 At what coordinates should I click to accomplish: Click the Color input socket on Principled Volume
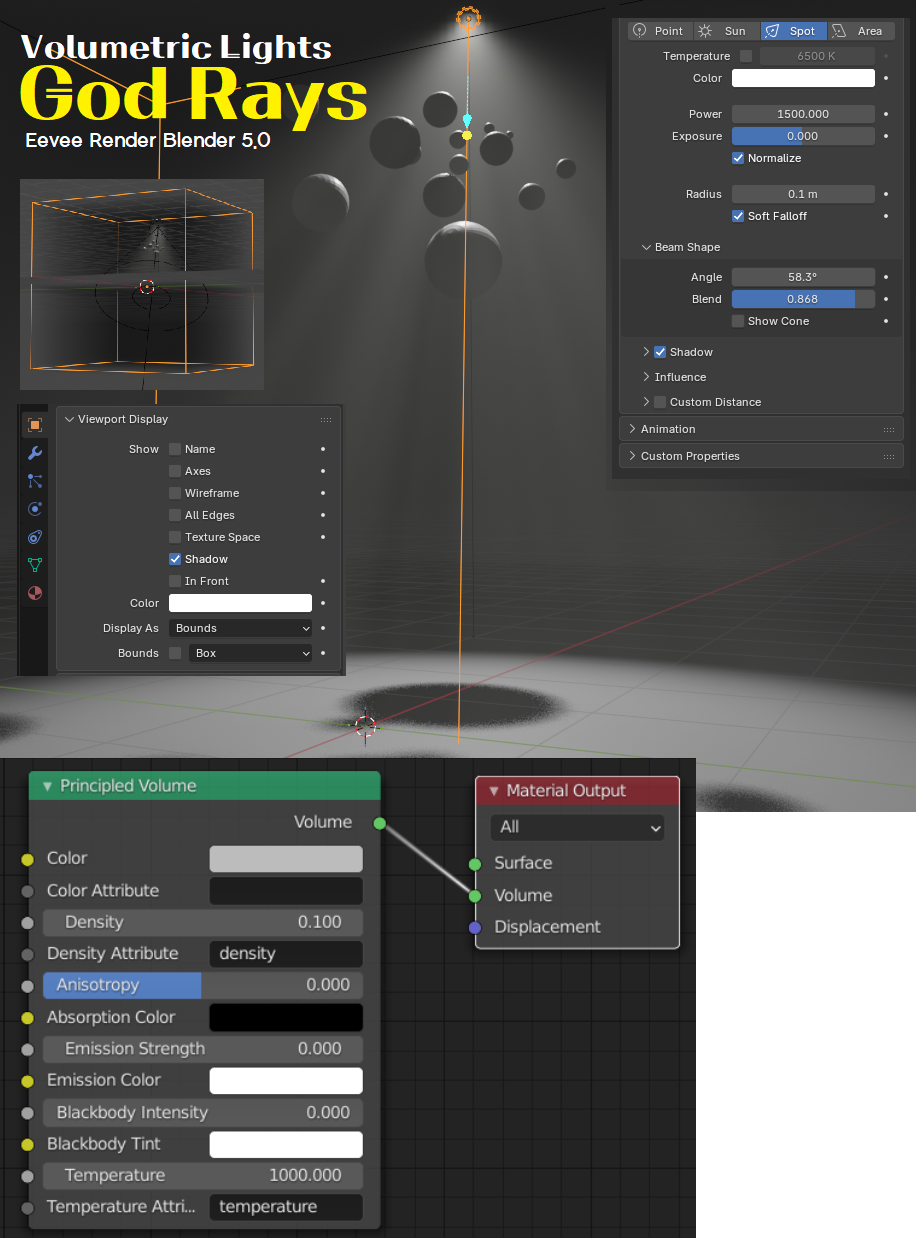[27, 859]
